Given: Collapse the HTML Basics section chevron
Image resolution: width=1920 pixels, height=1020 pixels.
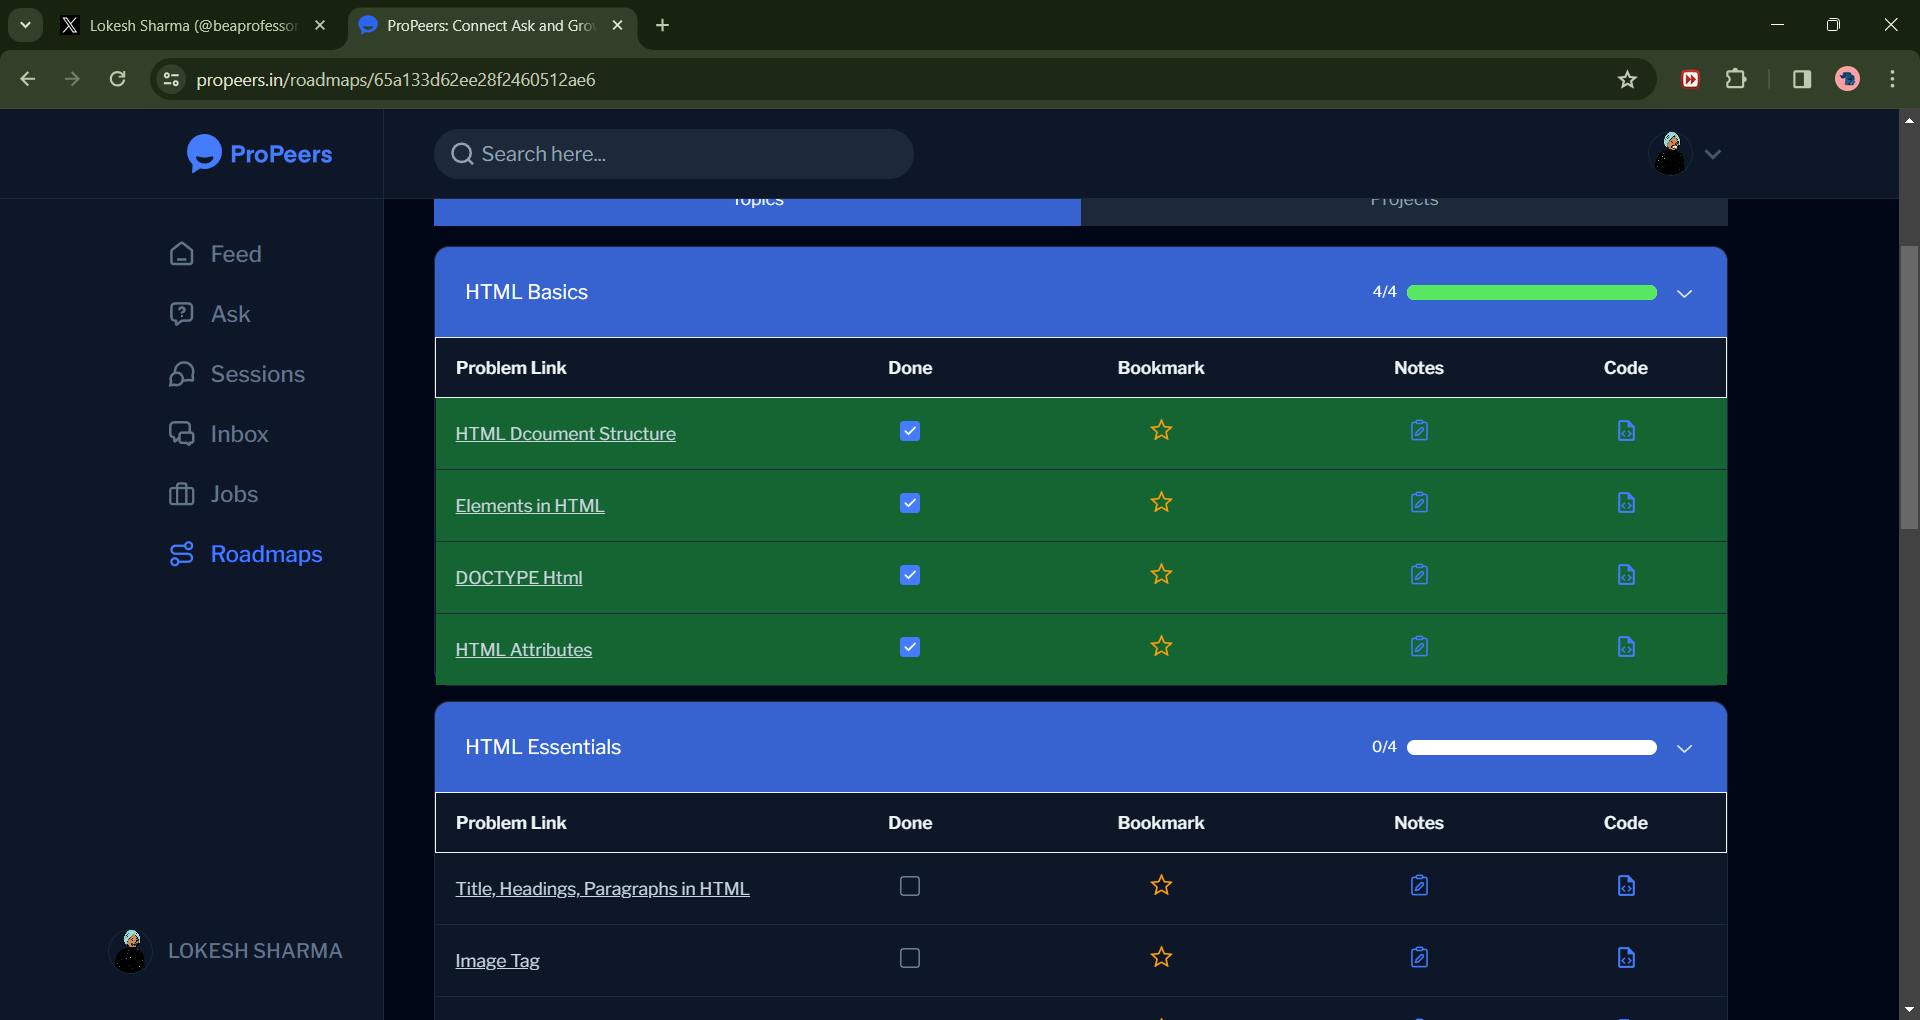Looking at the screenshot, I should point(1684,293).
